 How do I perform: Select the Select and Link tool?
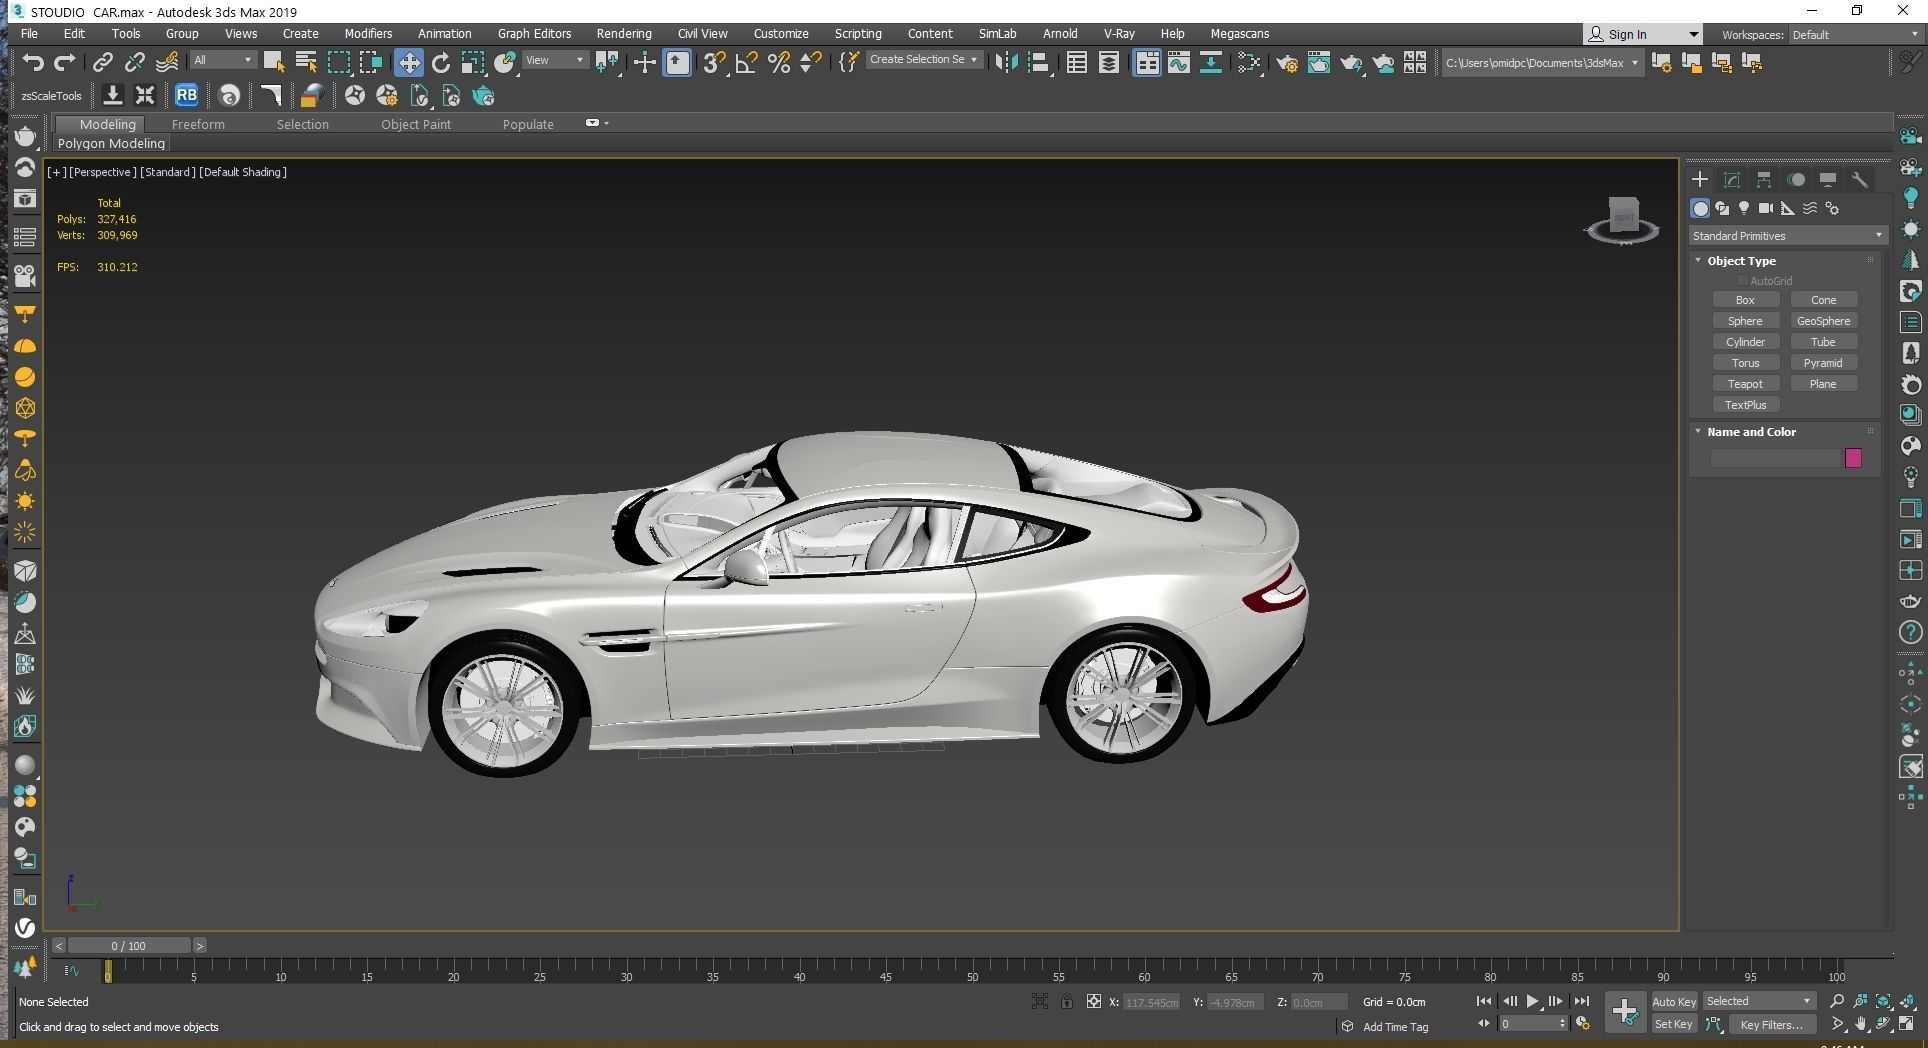tap(102, 62)
